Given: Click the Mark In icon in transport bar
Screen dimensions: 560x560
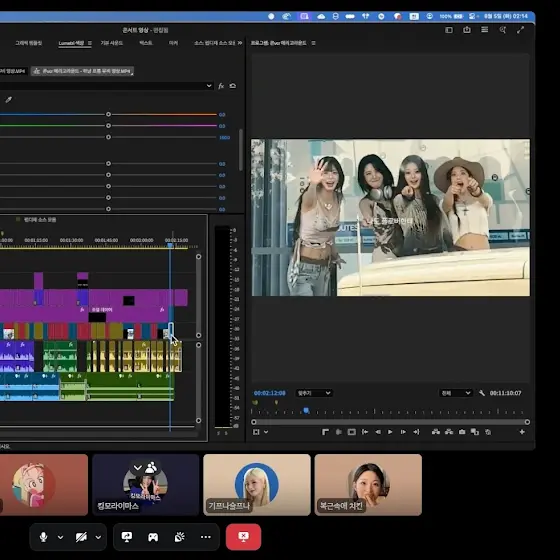Looking at the screenshot, I should pos(325,432).
